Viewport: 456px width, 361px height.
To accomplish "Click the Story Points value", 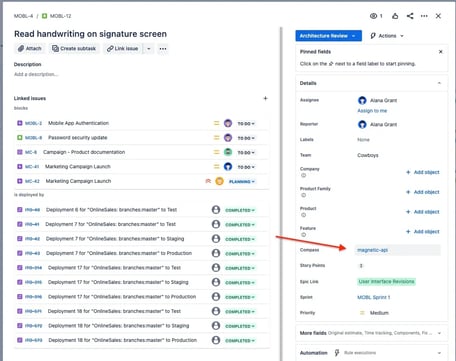I will [361, 266].
